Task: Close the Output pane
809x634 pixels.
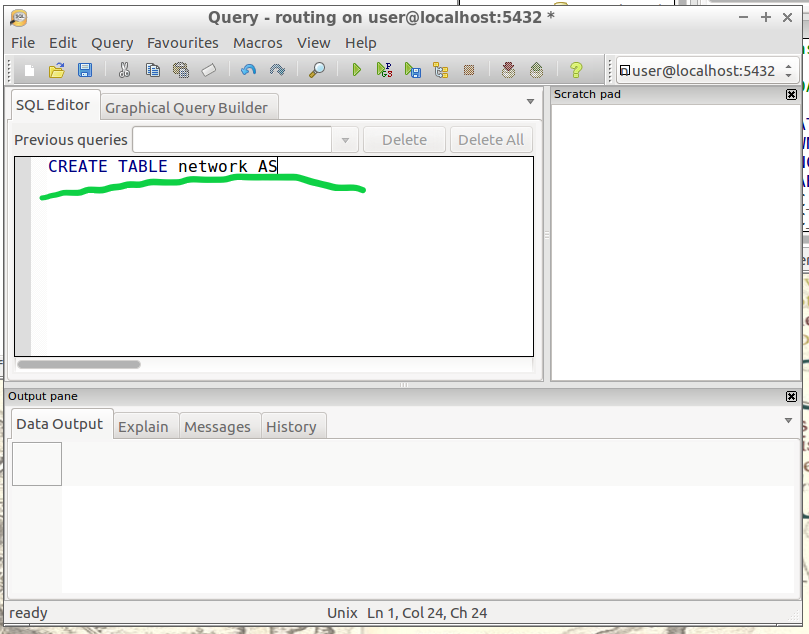Action: pyautogui.click(x=792, y=396)
